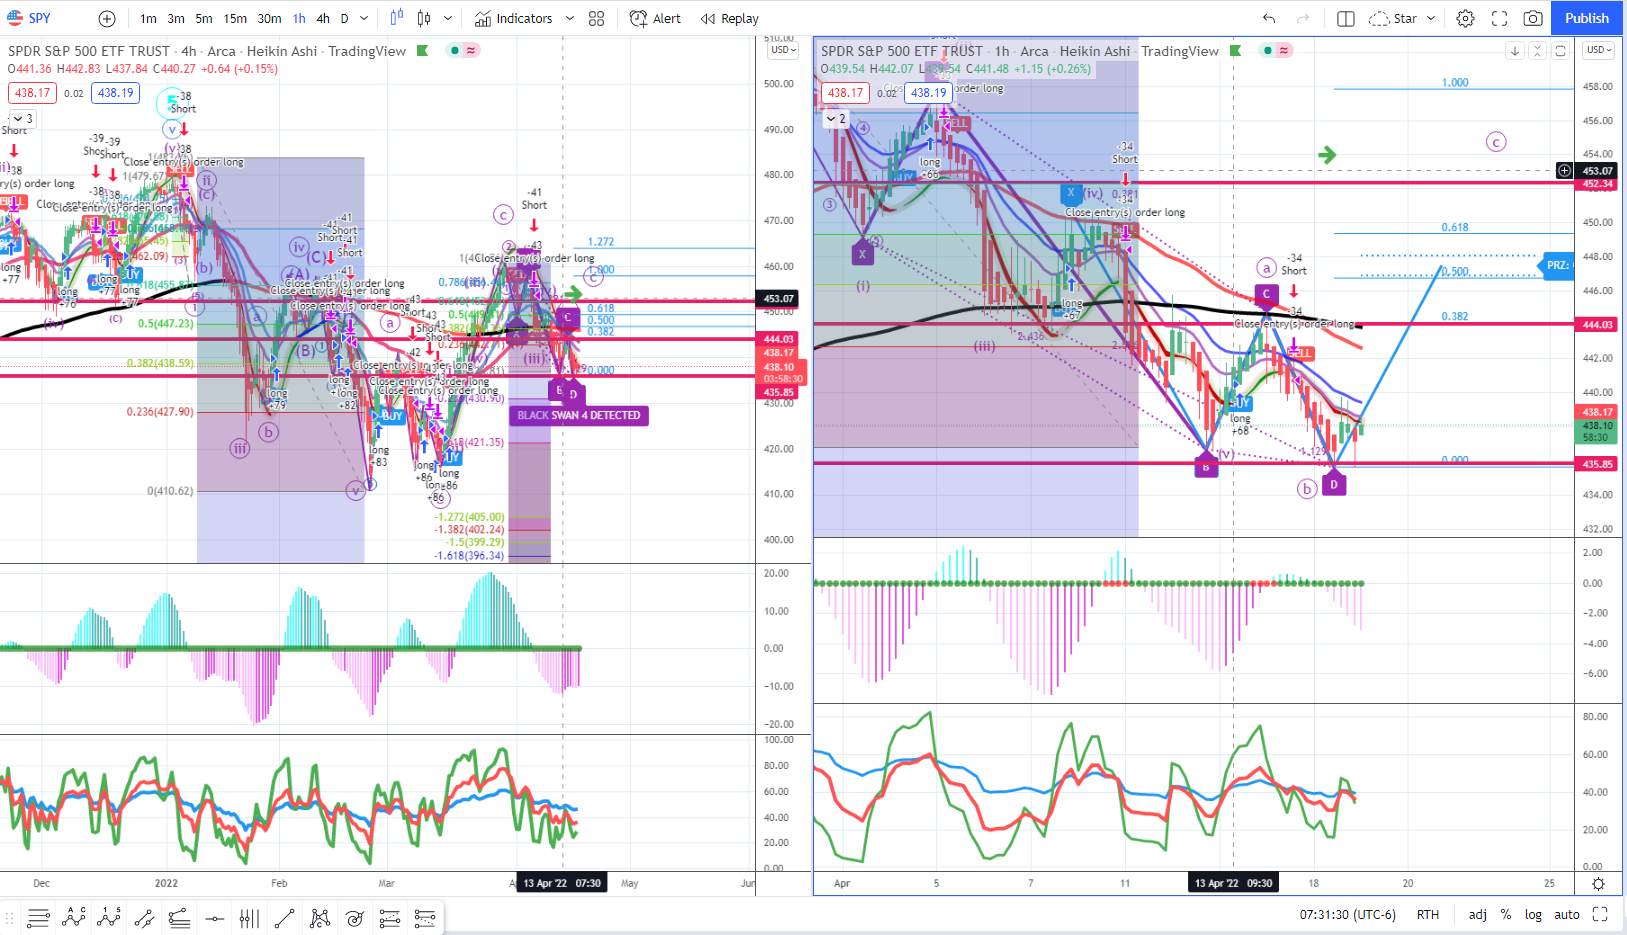Toggle the market status dot on the 4h chart
This screenshot has width=1627, height=935.
[x=455, y=50]
